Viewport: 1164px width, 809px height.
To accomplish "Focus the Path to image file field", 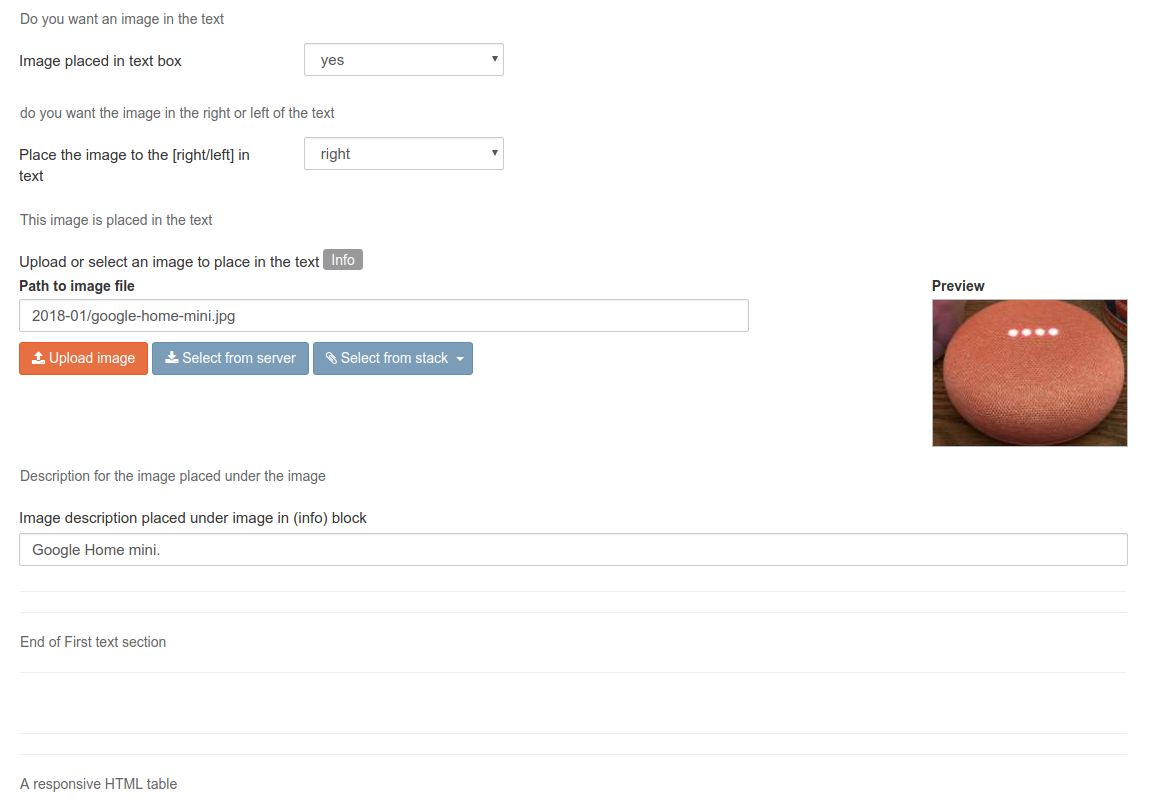I will (384, 316).
